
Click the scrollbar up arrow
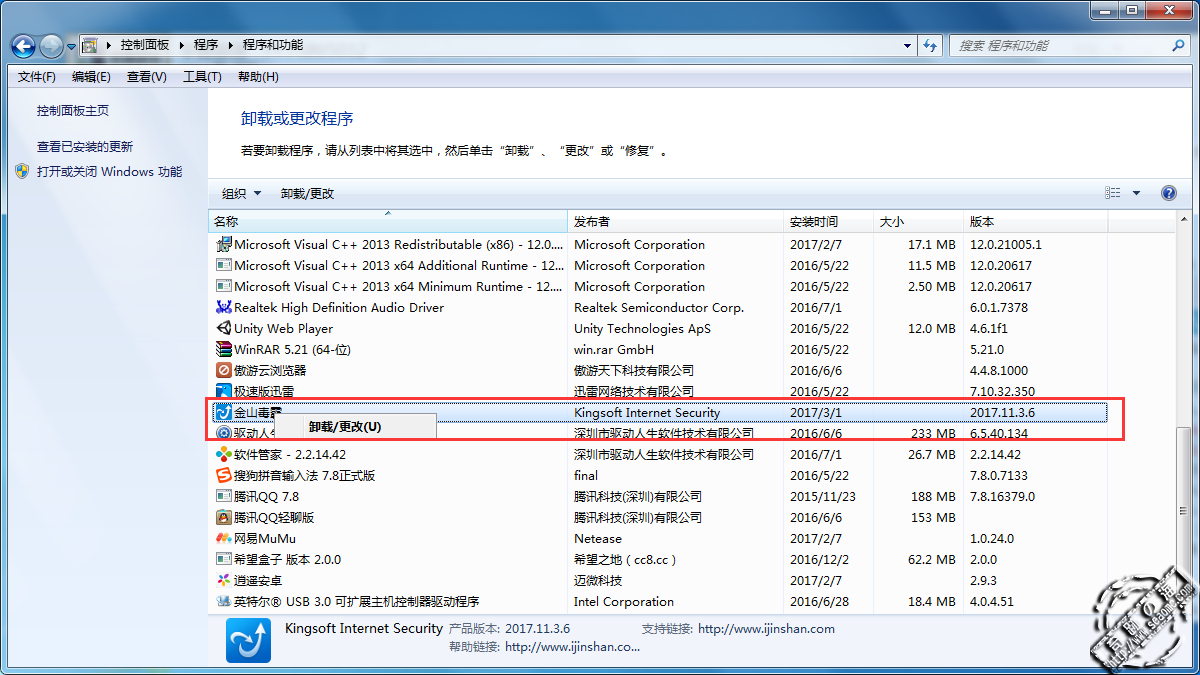[1185, 221]
